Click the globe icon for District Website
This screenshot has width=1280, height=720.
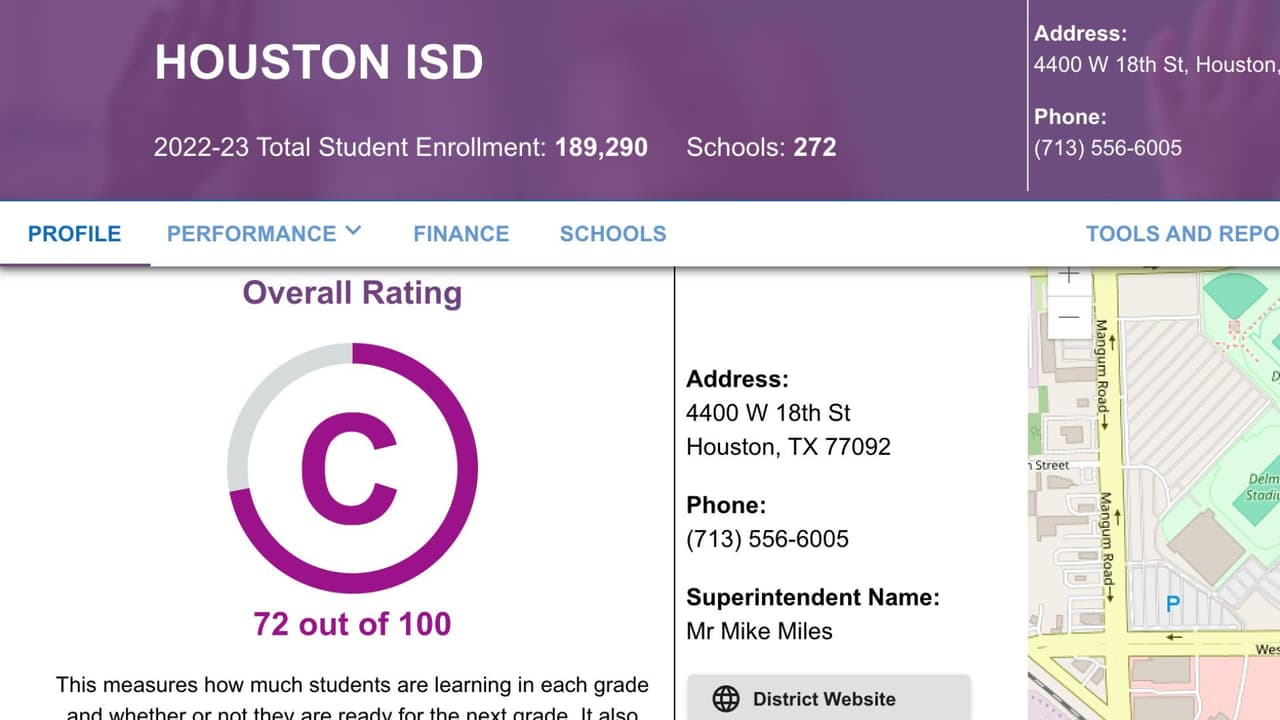(726, 699)
